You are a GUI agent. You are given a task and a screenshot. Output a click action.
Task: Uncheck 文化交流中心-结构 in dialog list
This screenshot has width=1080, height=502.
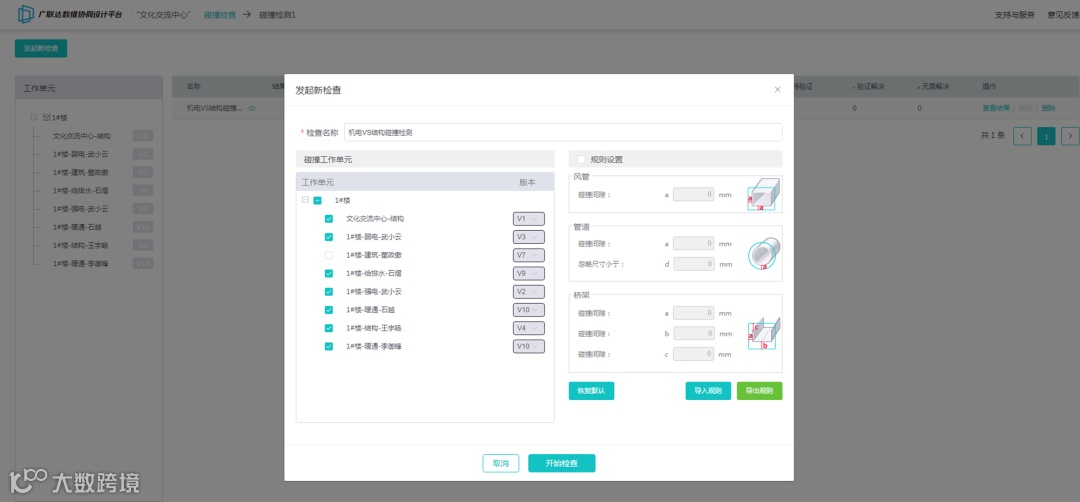(x=329, y=218)
